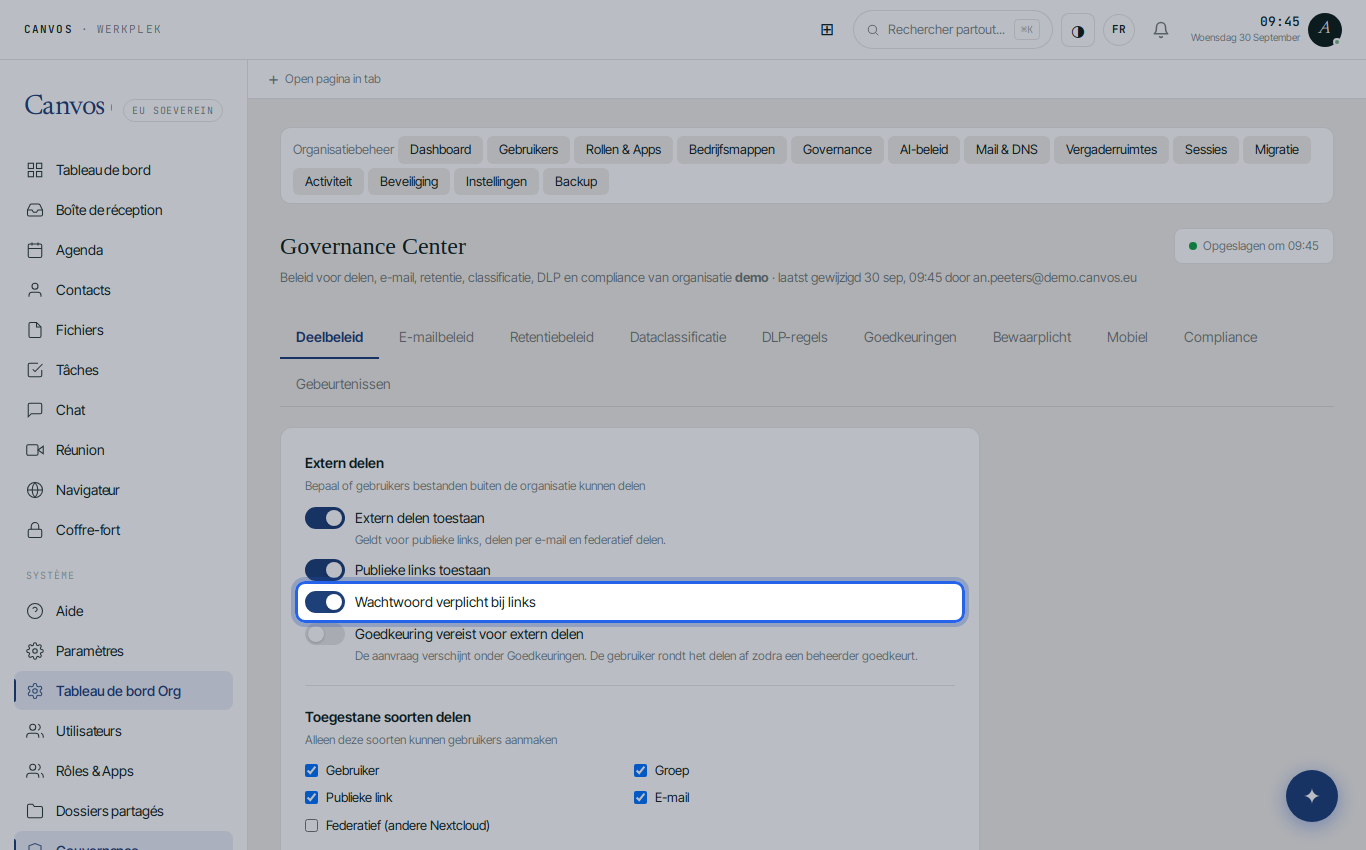Image resolution: width=1366 pixels, height=850 pixels.
Task: Switch to the E-mailbeleid tab
Action: (x=436, y=337)
